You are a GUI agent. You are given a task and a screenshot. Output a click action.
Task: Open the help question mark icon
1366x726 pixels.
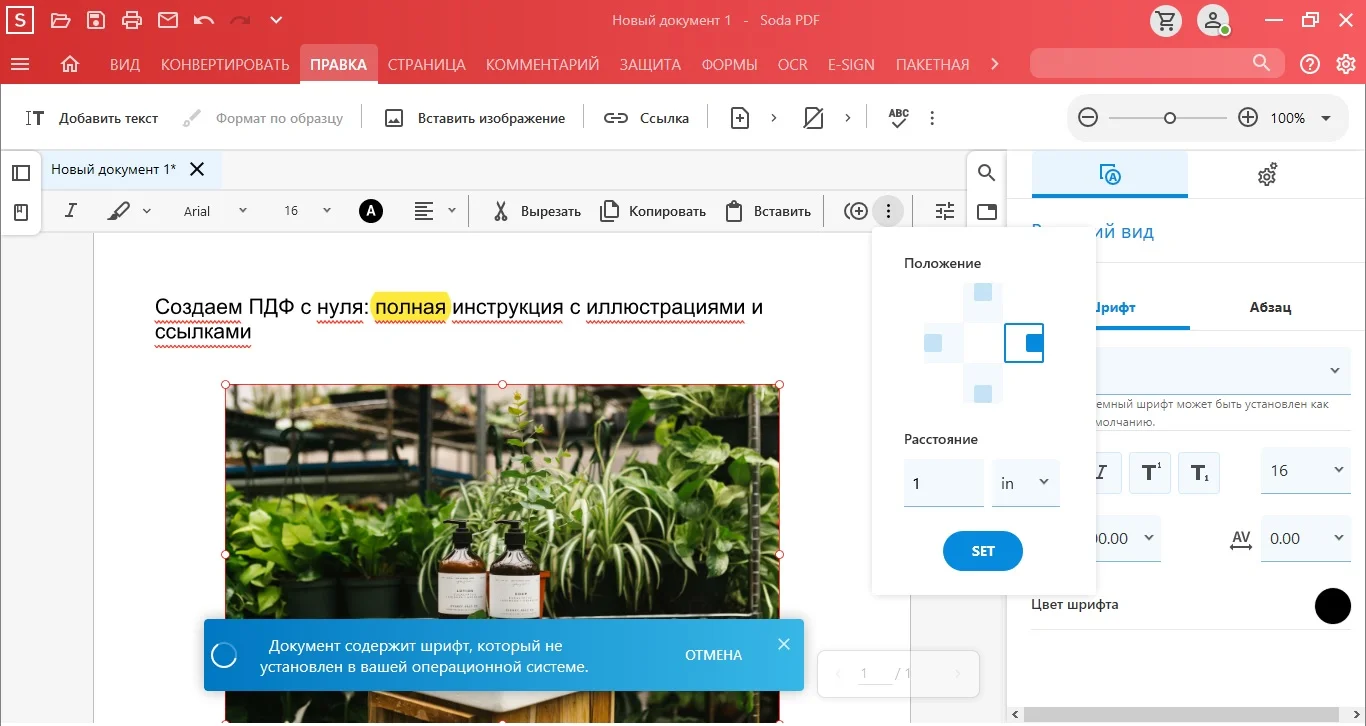(x=1310, y=64)
